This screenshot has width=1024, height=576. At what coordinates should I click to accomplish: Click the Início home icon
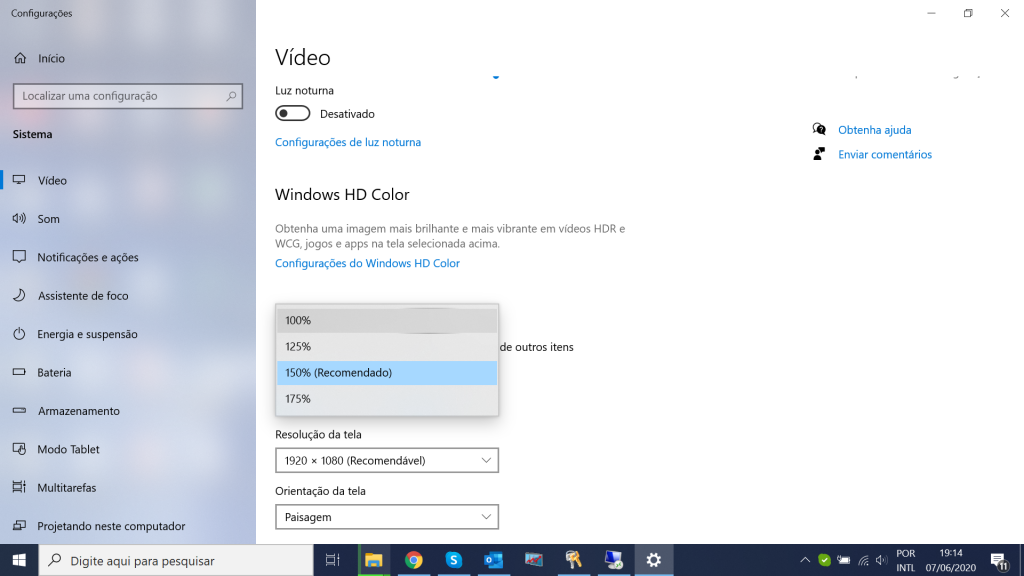[19, 58]
